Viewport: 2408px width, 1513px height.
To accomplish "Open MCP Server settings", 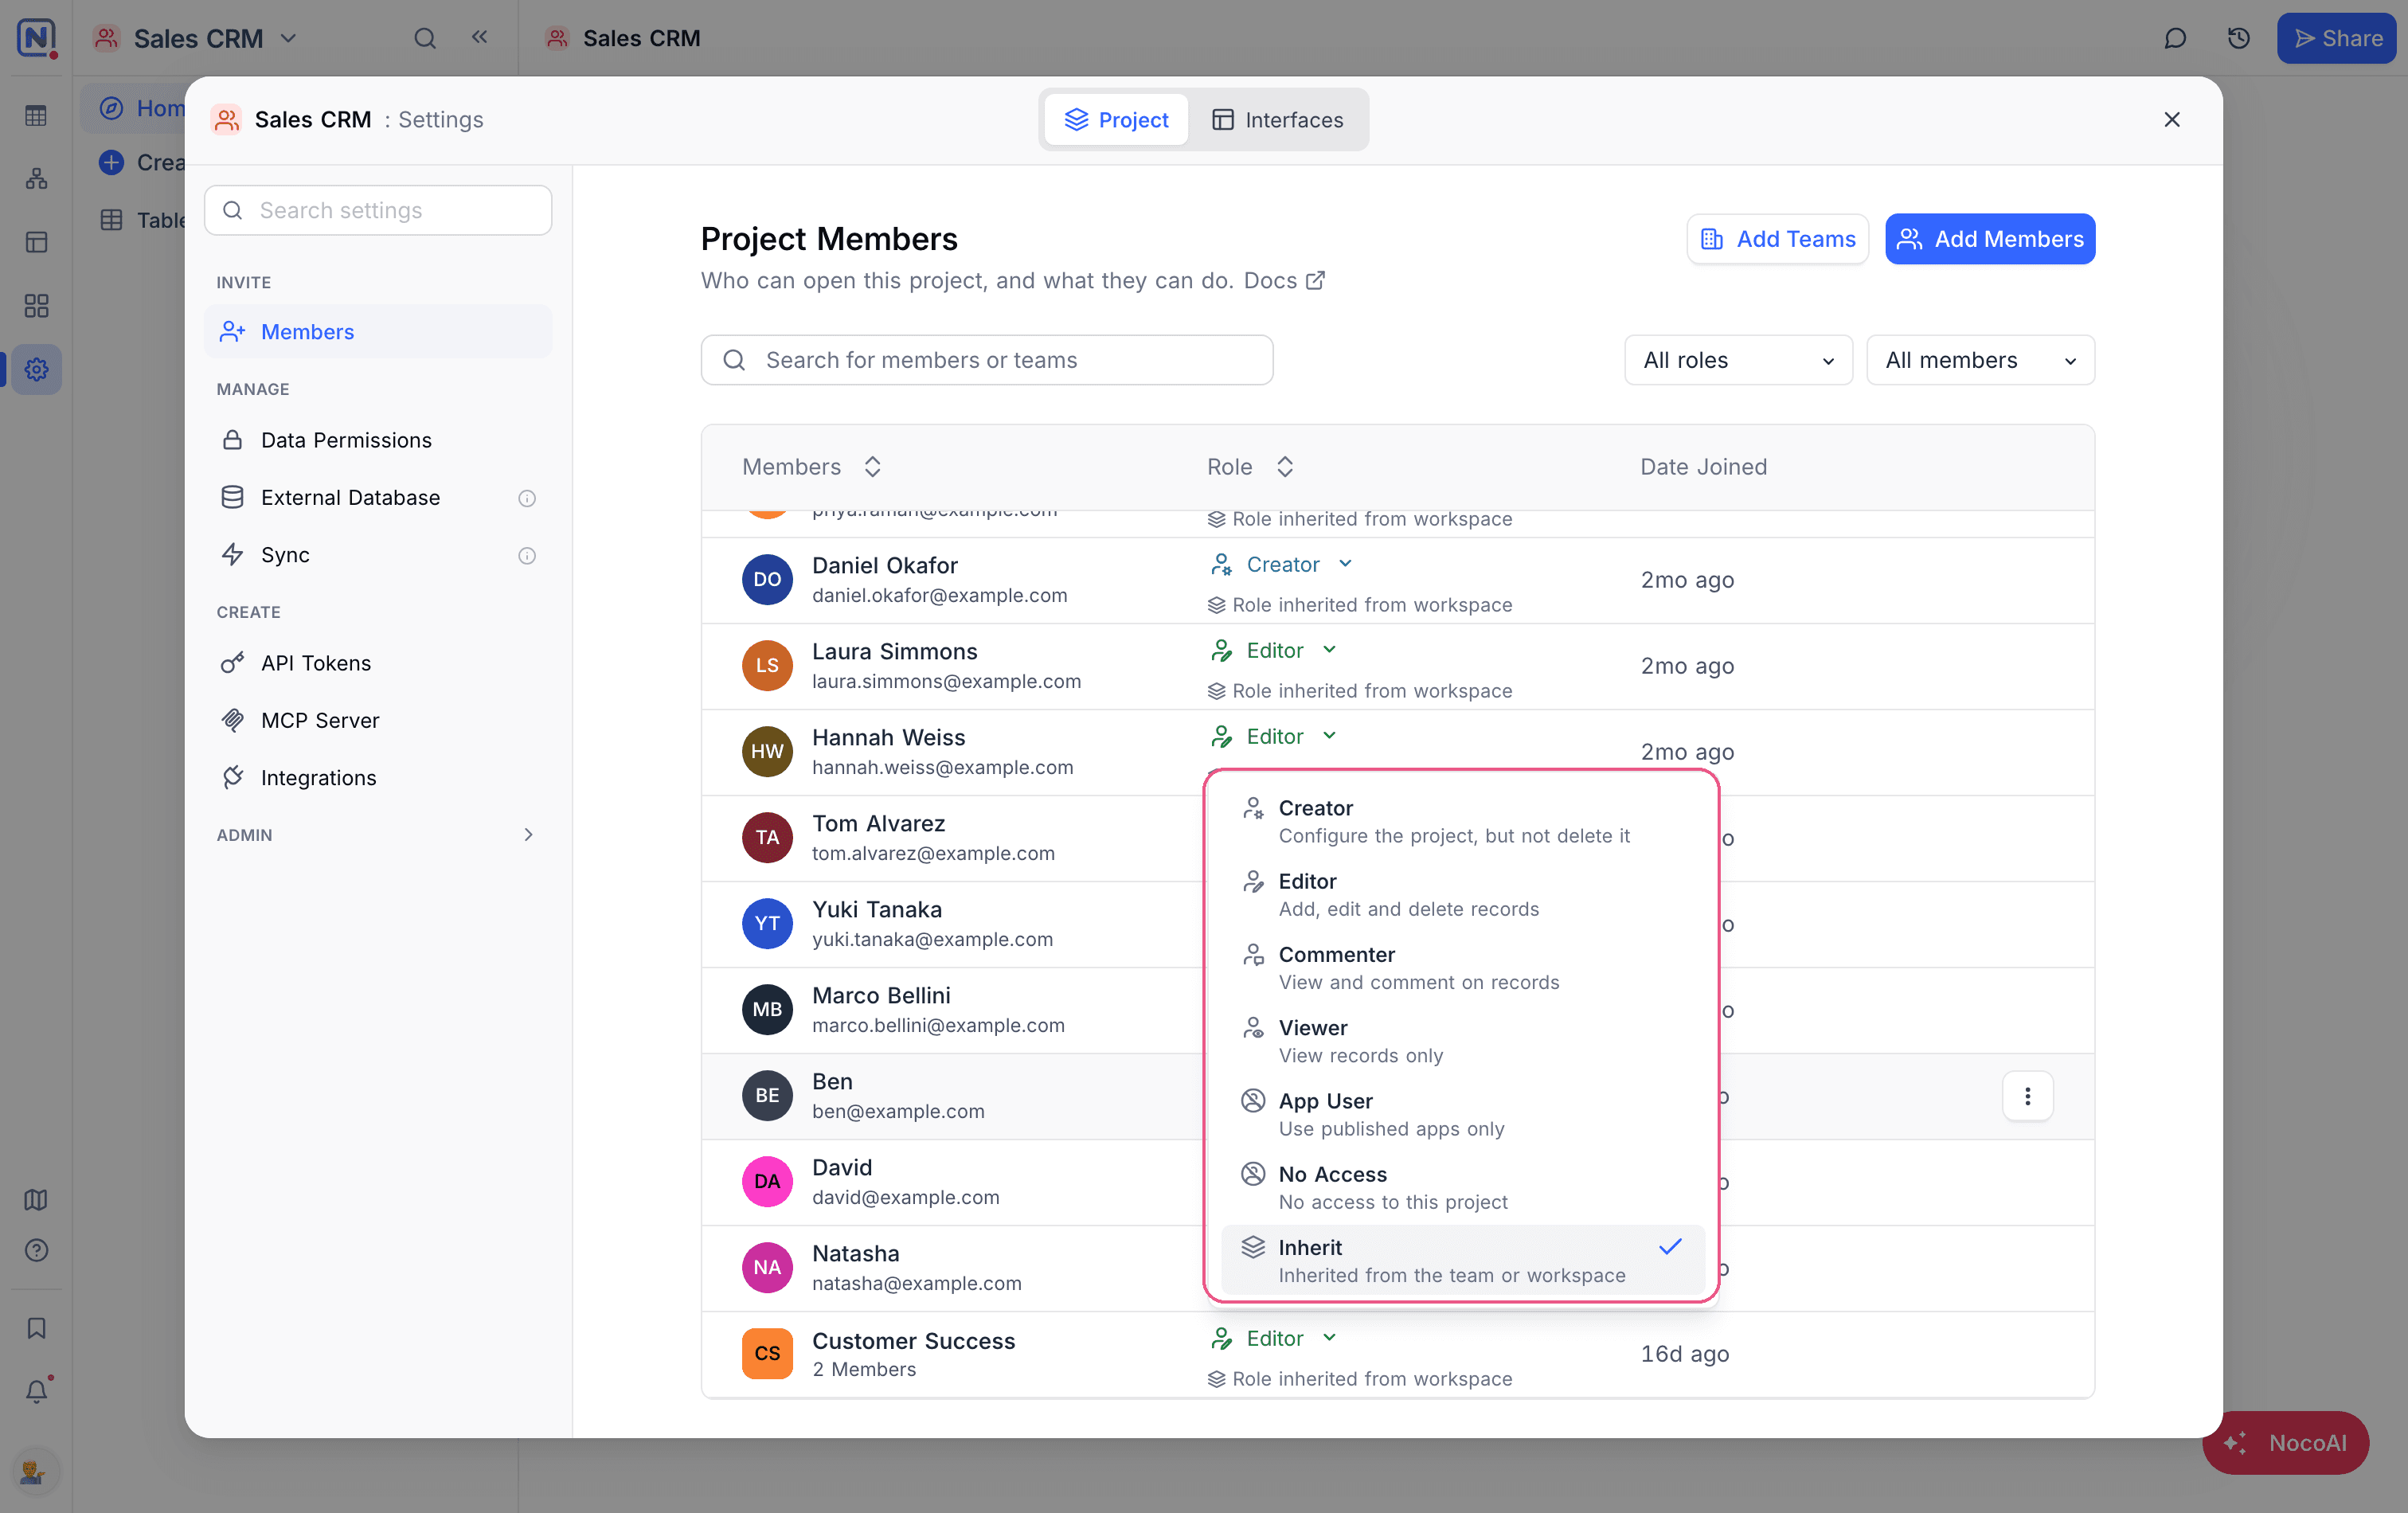I will [378, 721].
